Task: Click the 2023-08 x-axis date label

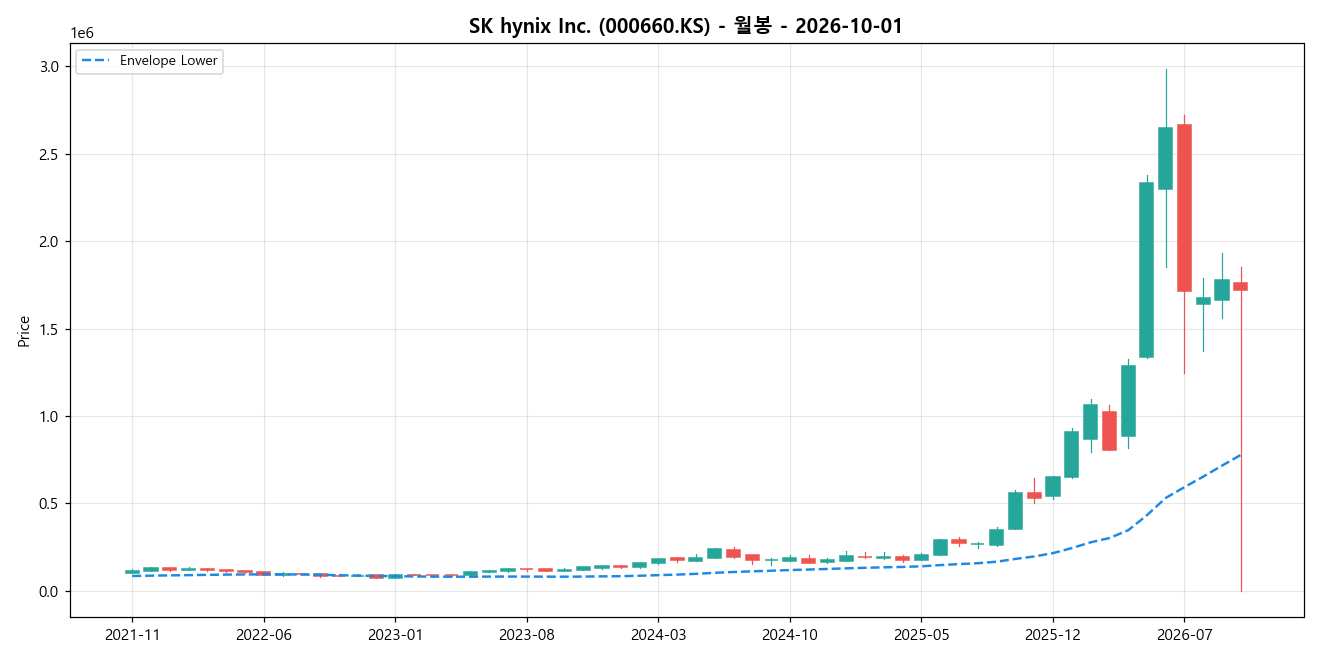Action: (527, 634)
